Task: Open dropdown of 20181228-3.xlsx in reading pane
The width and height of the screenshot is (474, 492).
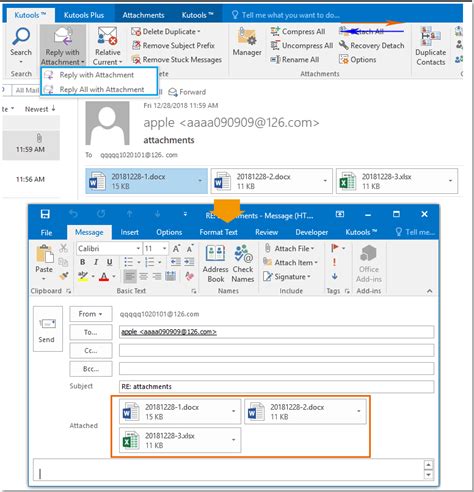Action: [450, 181]
